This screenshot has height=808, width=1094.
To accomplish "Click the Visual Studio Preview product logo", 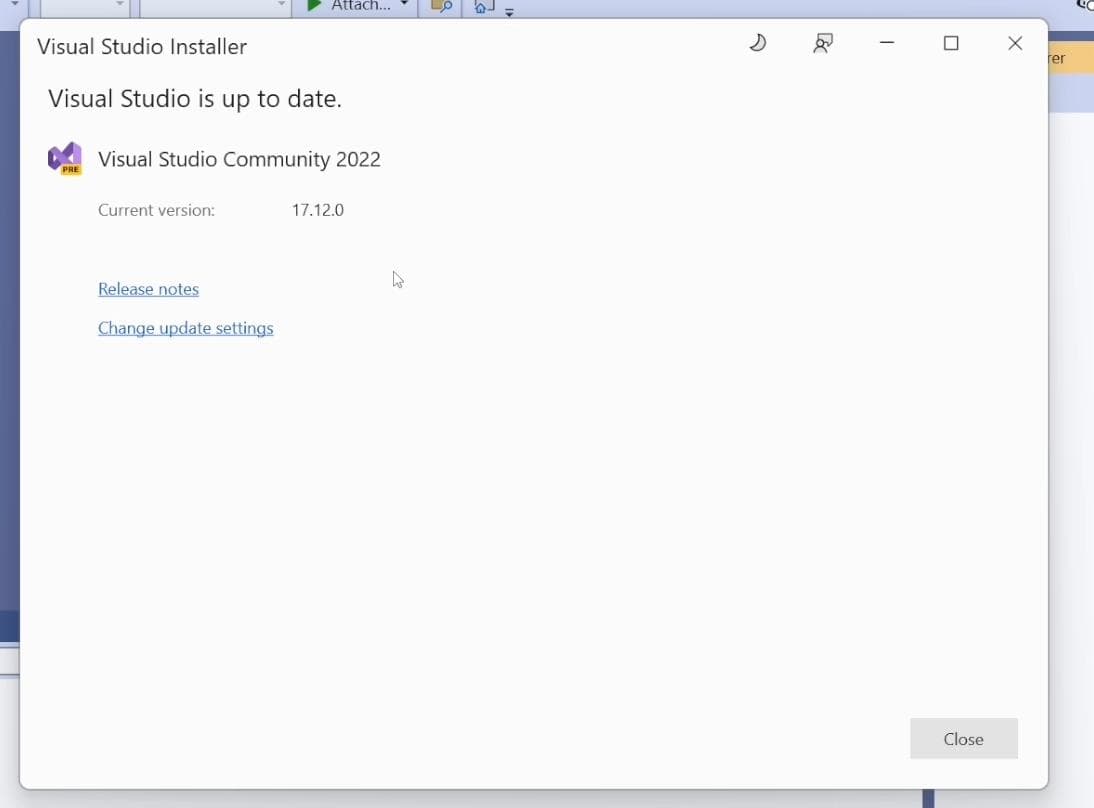I will [65, 158].
